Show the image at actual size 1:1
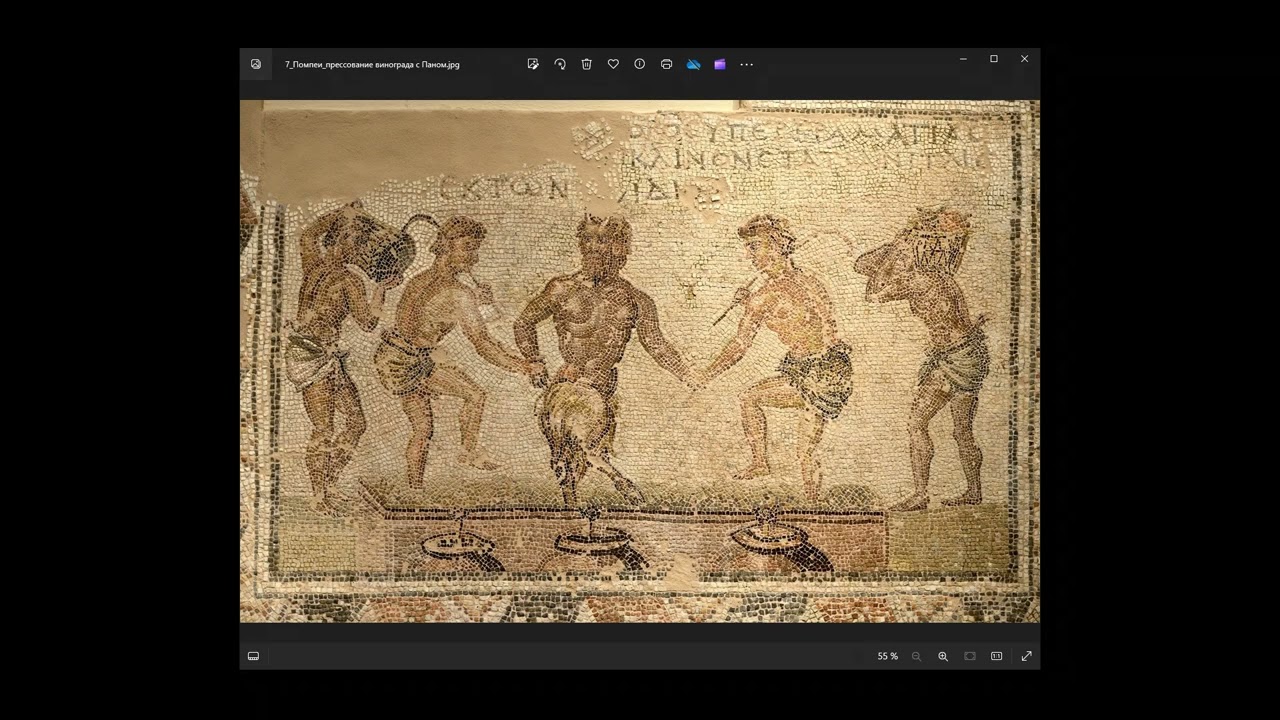 (x=997, y=656)
